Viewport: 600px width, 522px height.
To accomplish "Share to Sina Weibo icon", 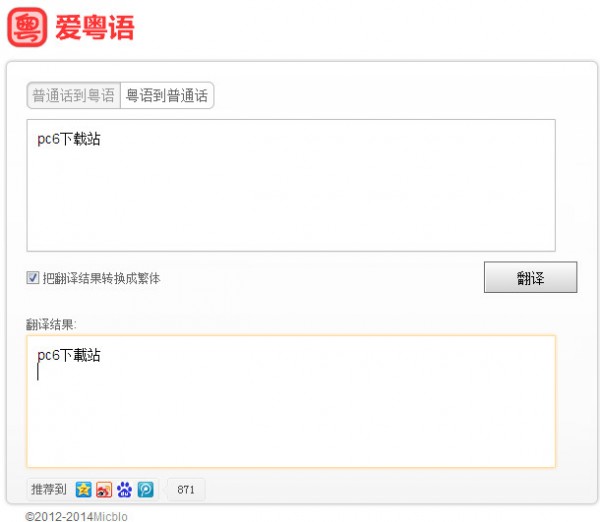I will point(104,490).
